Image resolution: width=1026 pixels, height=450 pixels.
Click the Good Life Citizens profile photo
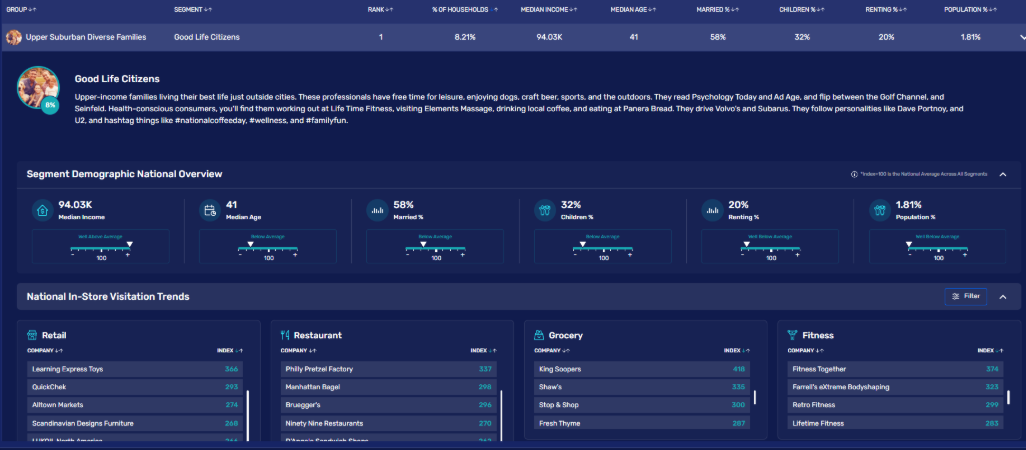39,88
